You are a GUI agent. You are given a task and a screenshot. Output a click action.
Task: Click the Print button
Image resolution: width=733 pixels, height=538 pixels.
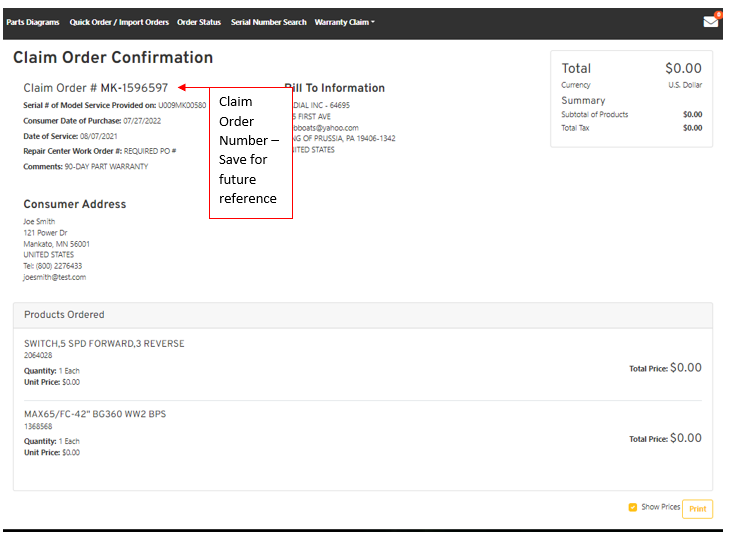(697, 509)
